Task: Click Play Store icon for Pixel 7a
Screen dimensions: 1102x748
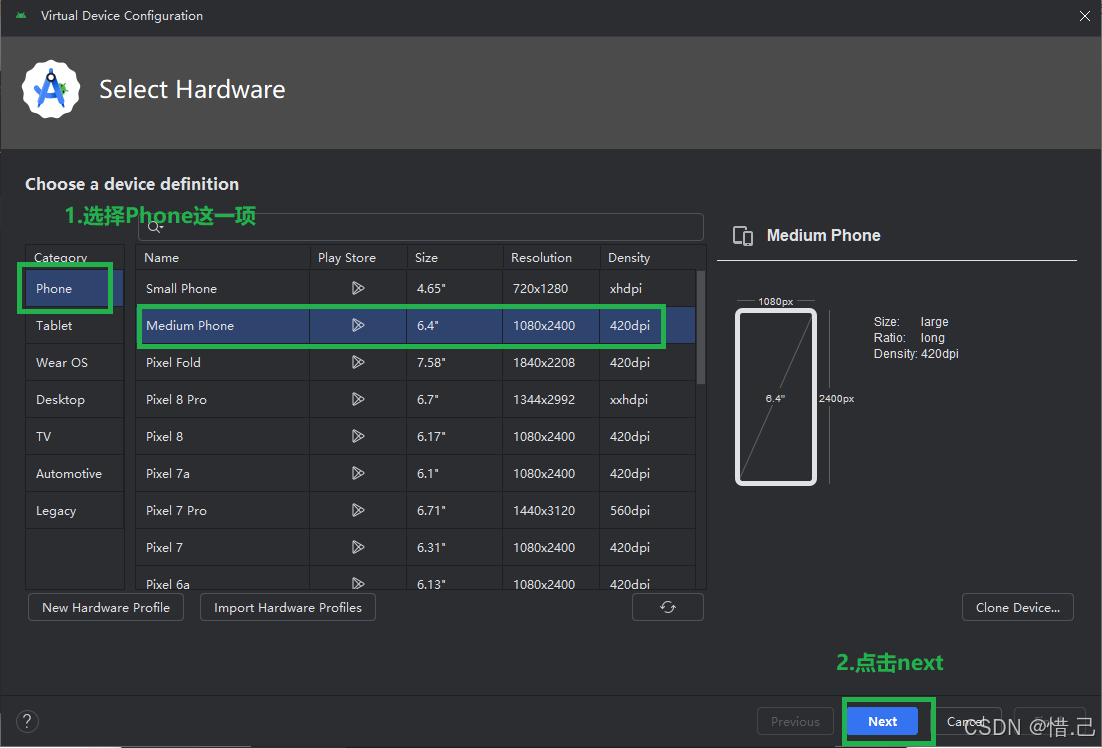Action: pos(358,473)
